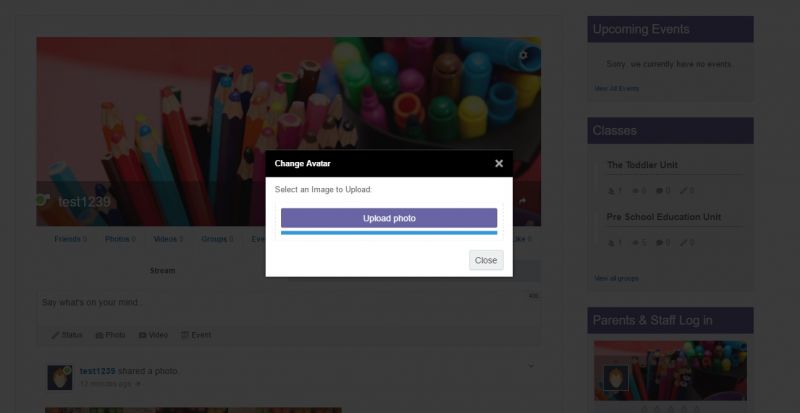
Task: Open the Videos tab on the profile
Action: click(168, 239)
